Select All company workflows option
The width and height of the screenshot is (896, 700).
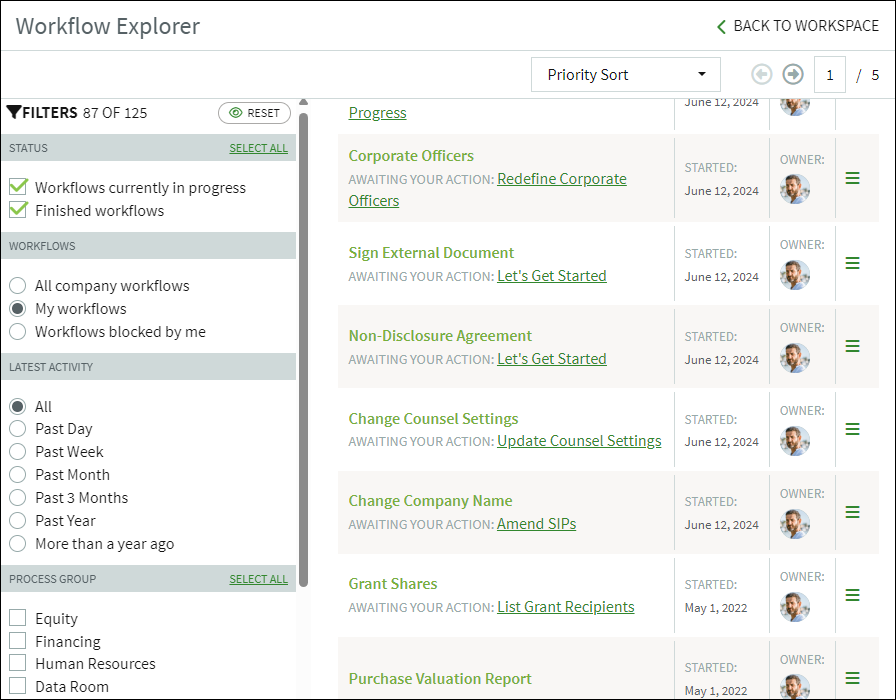18,285
